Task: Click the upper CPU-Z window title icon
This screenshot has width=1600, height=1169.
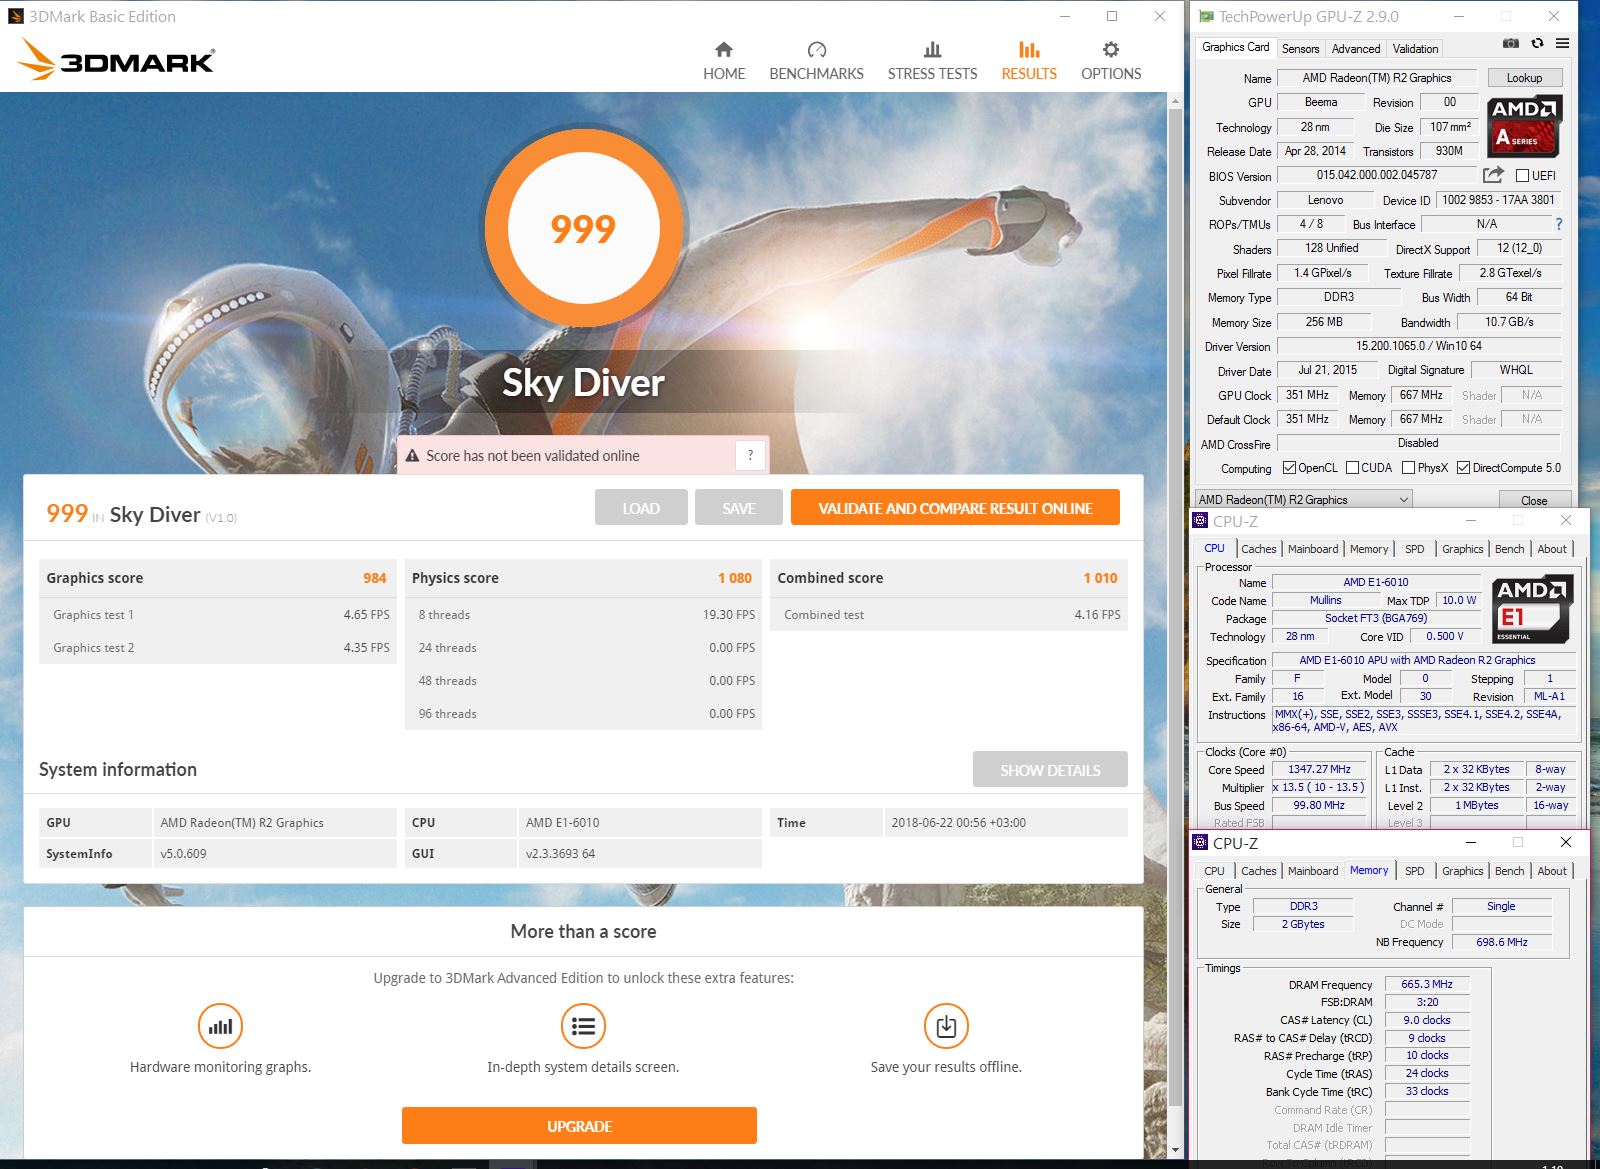Action: pos(1201,521)
